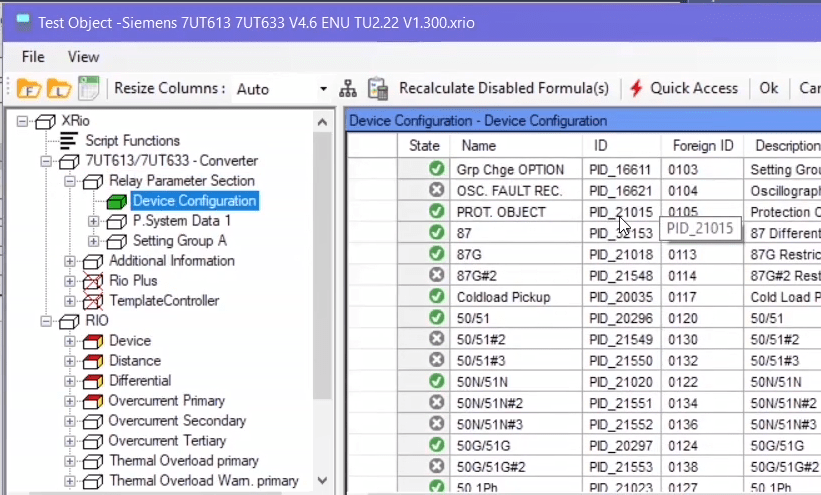Toggle the state icon for Grp Chge OPTION

coord(436,170)
